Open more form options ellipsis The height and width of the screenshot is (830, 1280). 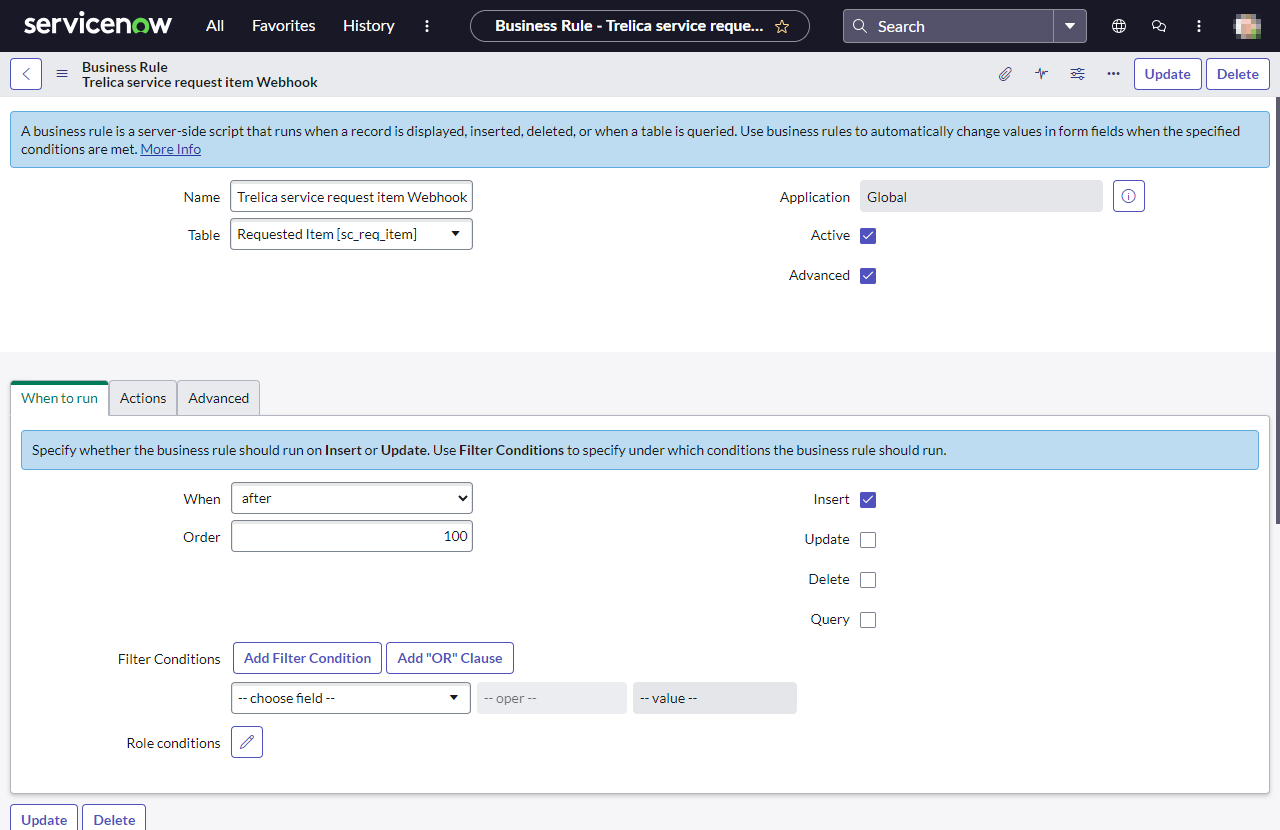[x=1113, y=74]
